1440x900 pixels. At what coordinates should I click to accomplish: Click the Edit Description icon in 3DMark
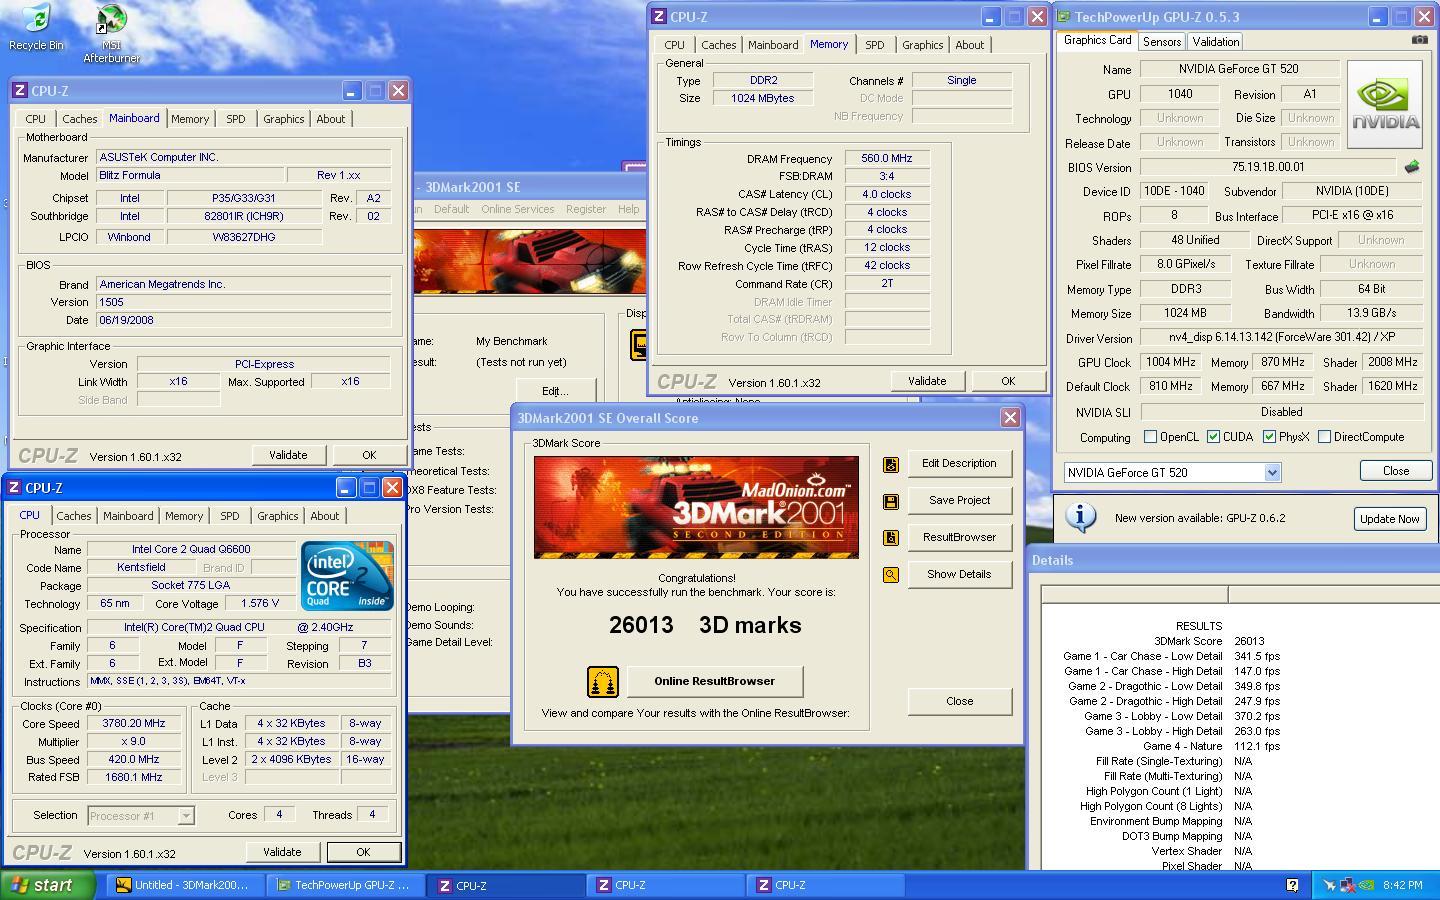[891, 464]
